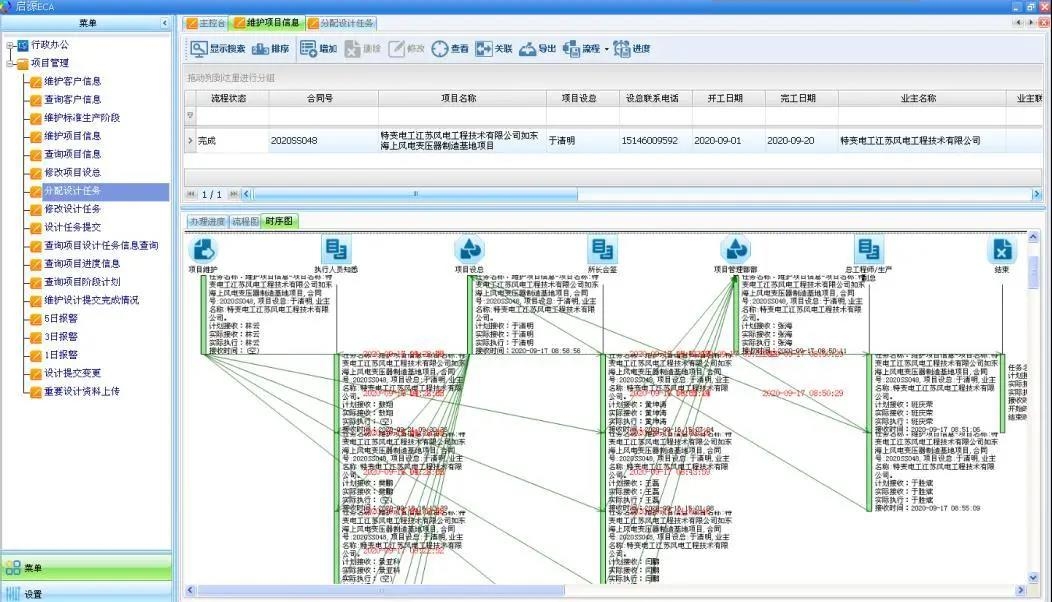This screenshot has height=602, width=1052.
Task: Click the 排序 (sort) toolbar icon
Action: [x=260, y=48]
